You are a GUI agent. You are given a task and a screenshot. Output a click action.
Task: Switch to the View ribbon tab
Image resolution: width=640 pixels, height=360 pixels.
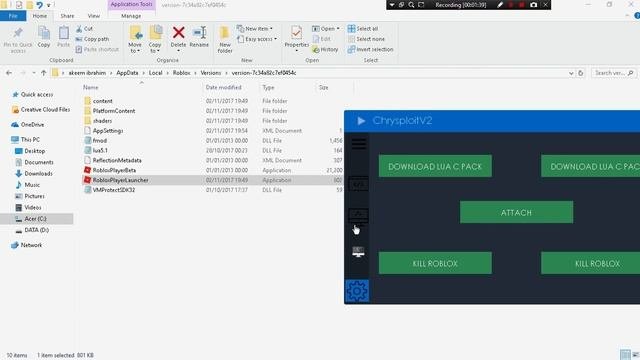click(93, 16)
